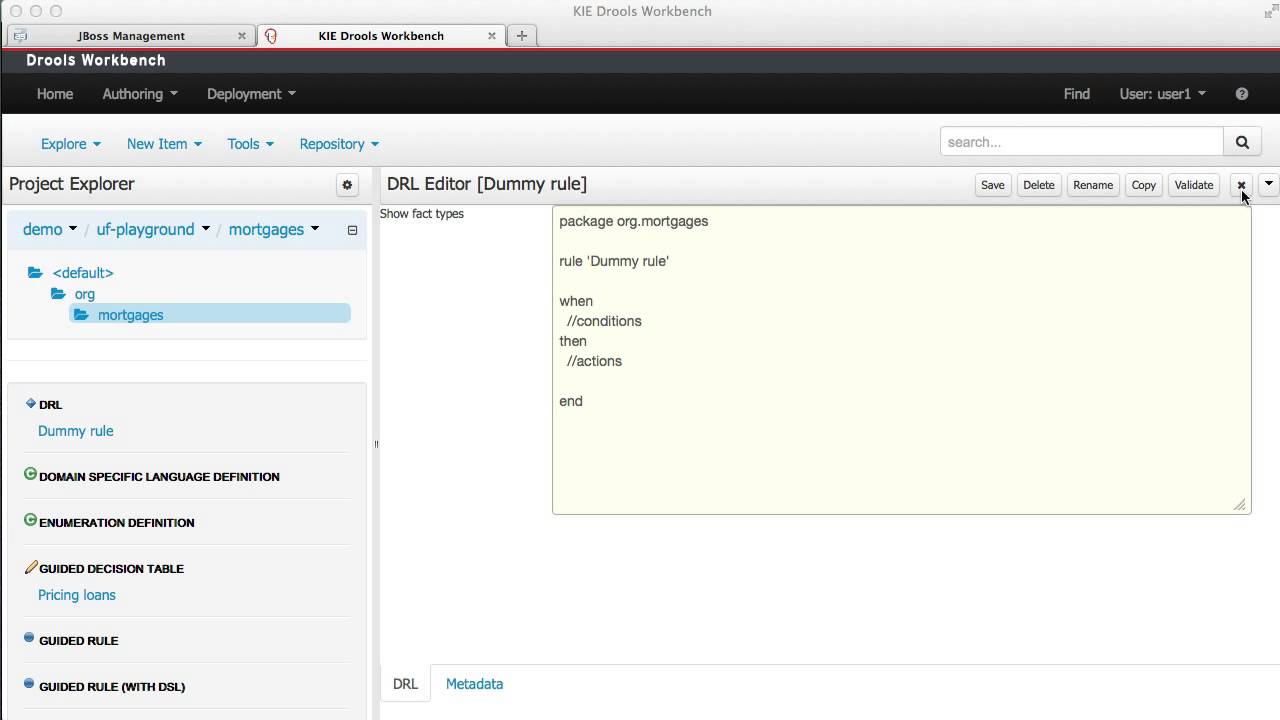The image size is (1280, 720).
Task: Click the <default> folder icon
Action: click(36, 272)
